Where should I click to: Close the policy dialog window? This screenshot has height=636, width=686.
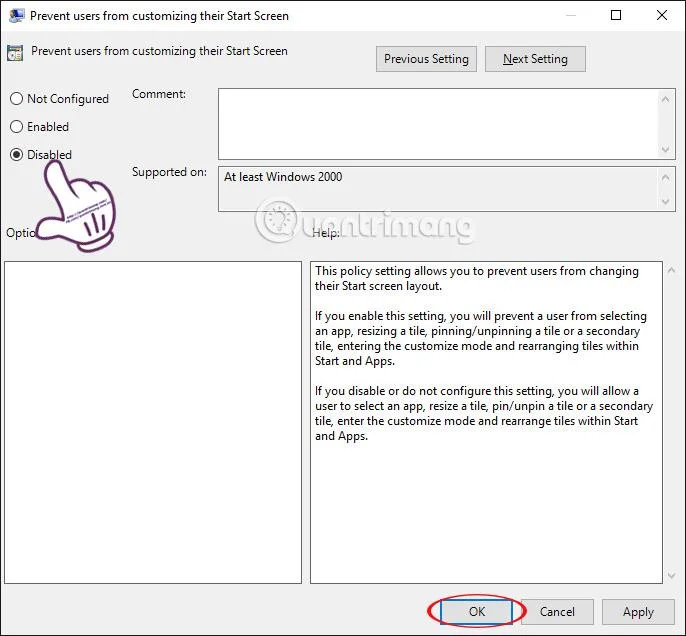[662, 15]
